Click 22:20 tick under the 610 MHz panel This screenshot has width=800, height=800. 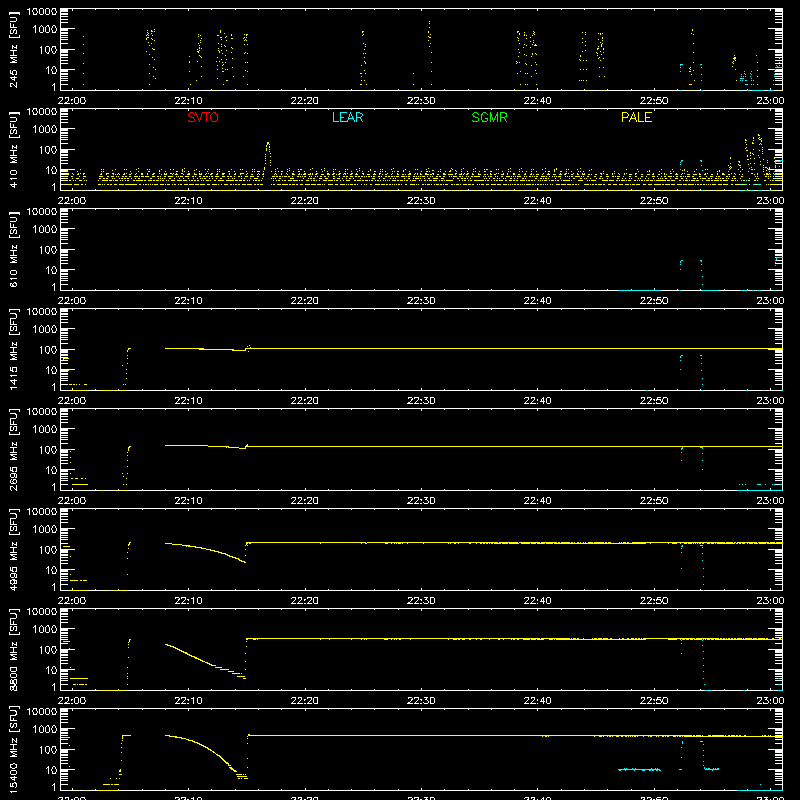pos(305,301)
